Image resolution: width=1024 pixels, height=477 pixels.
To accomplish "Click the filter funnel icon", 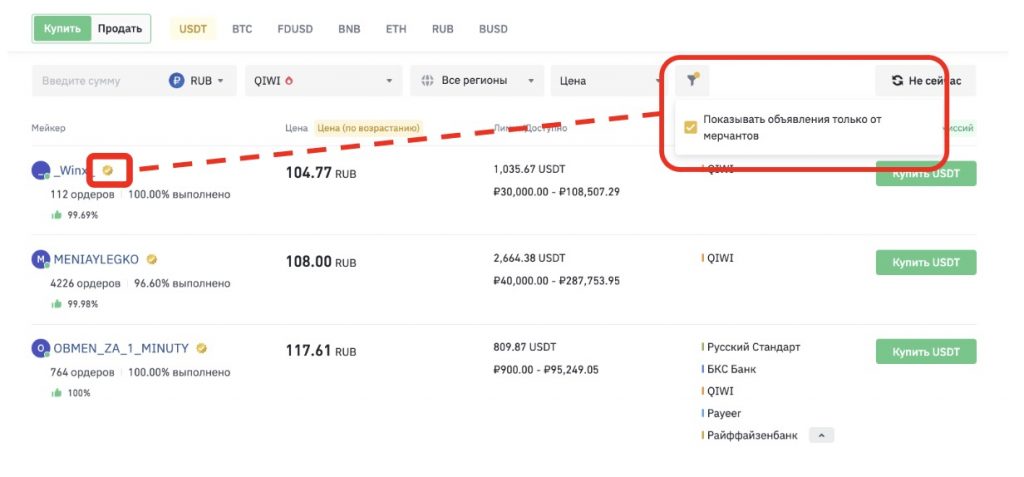I will tap(693, 80).
